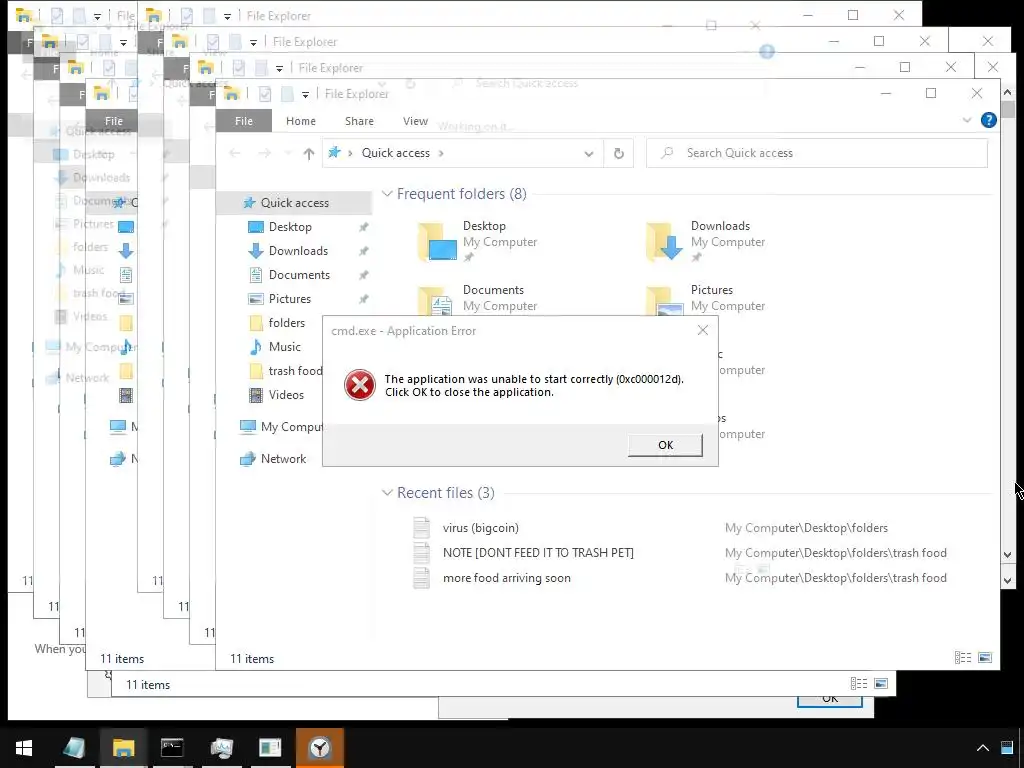Go up one level with Up arrow

[309, 153]
